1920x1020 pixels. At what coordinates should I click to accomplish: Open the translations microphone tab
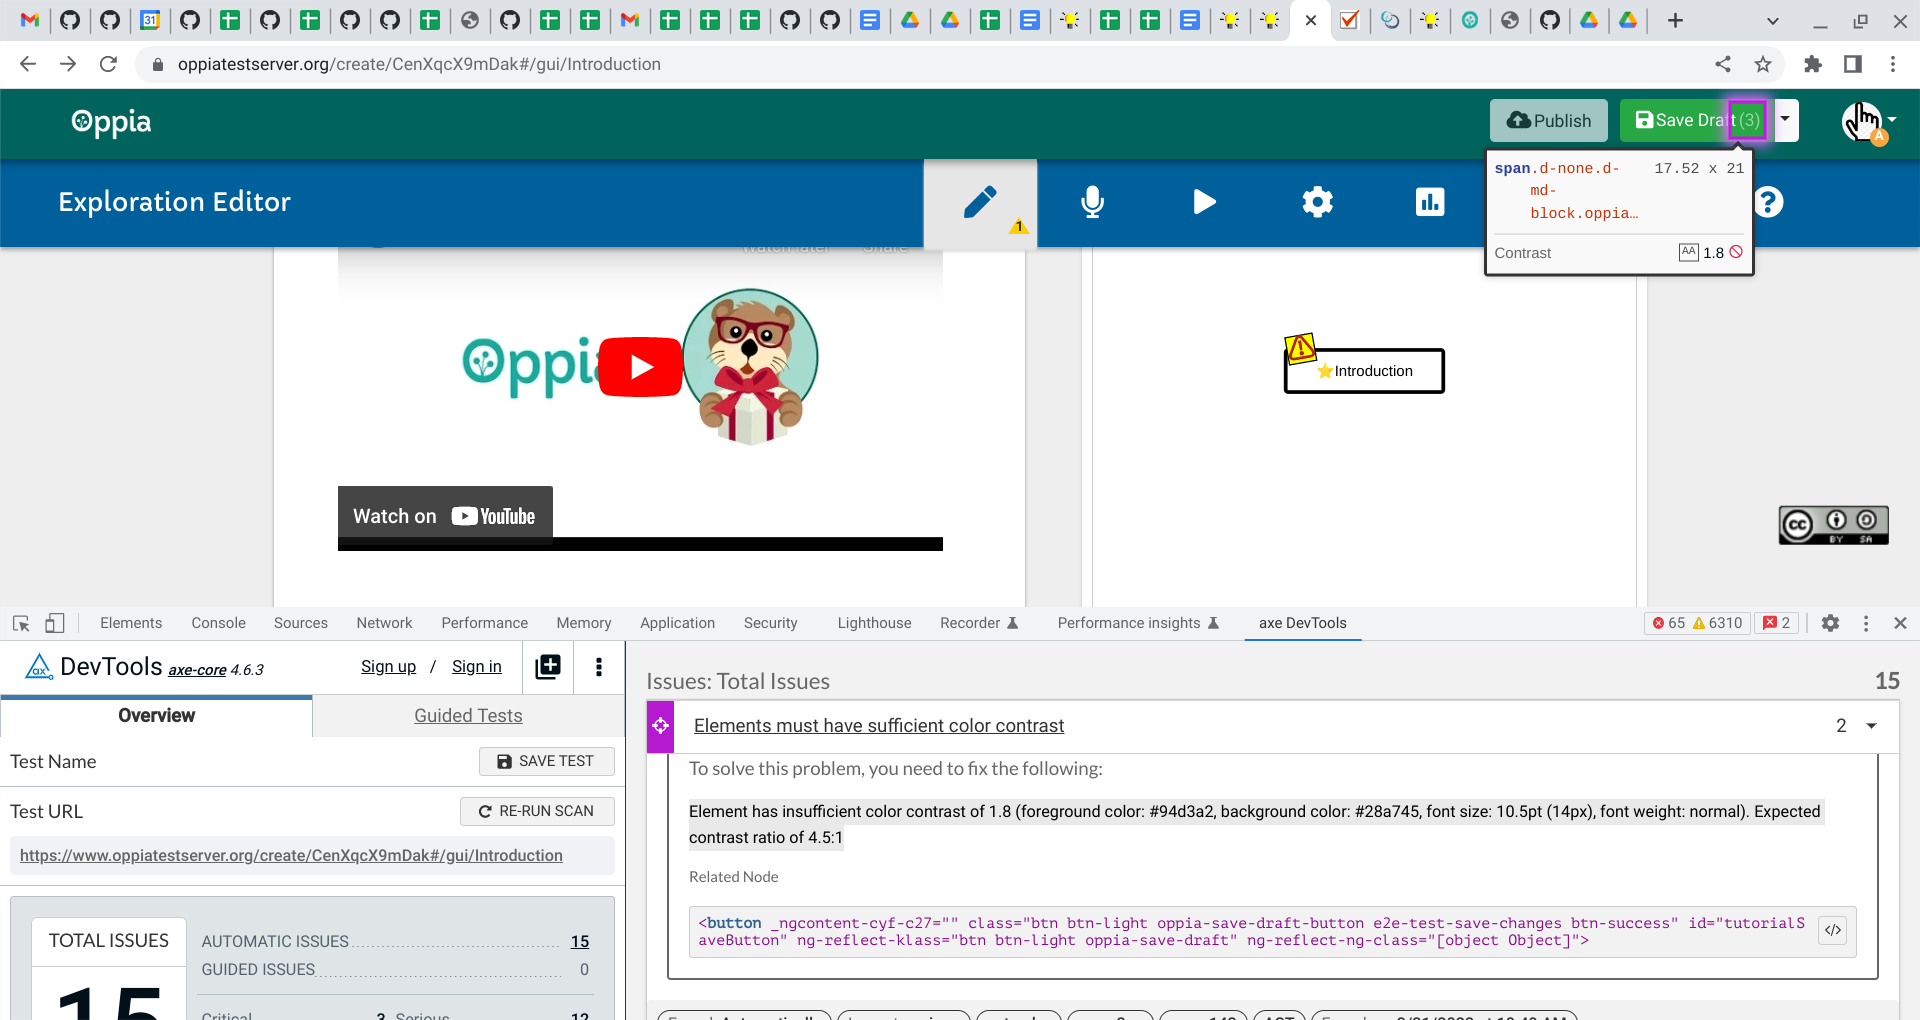[1092, 202]
